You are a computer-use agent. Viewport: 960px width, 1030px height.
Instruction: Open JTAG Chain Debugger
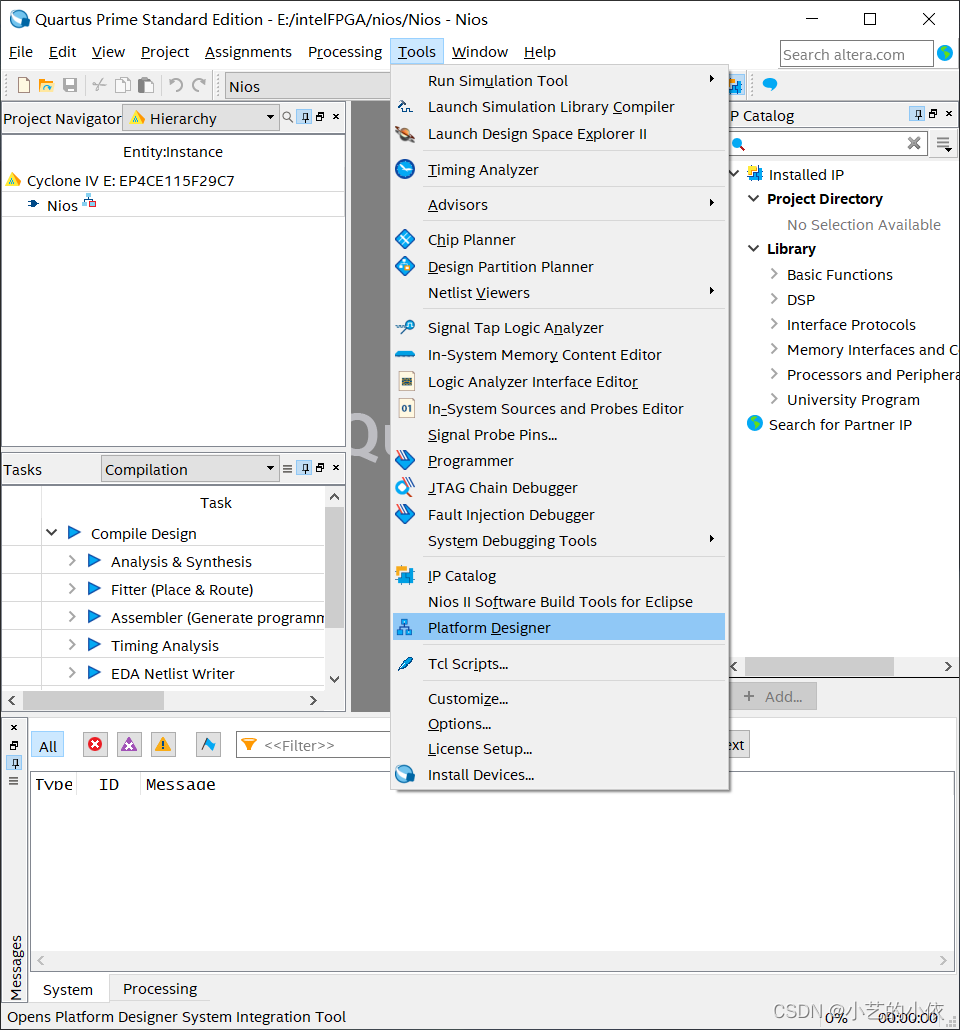(559, 488)
